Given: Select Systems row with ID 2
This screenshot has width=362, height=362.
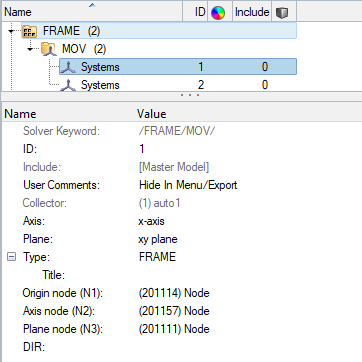Looking at the screenshot, I should [178, 85].
